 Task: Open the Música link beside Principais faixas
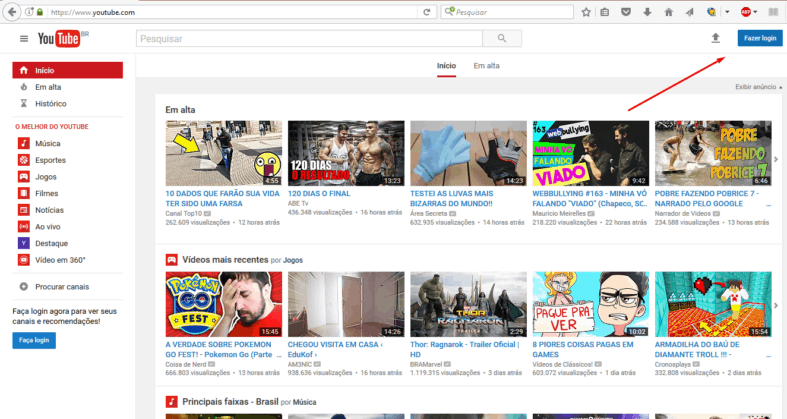304,402
